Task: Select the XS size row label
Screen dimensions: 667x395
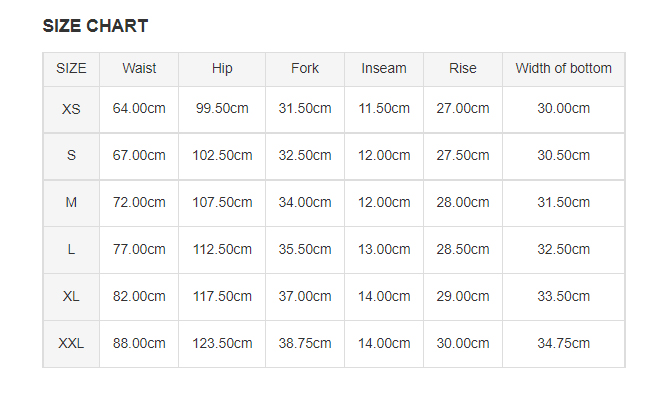Action: [71, 109]
